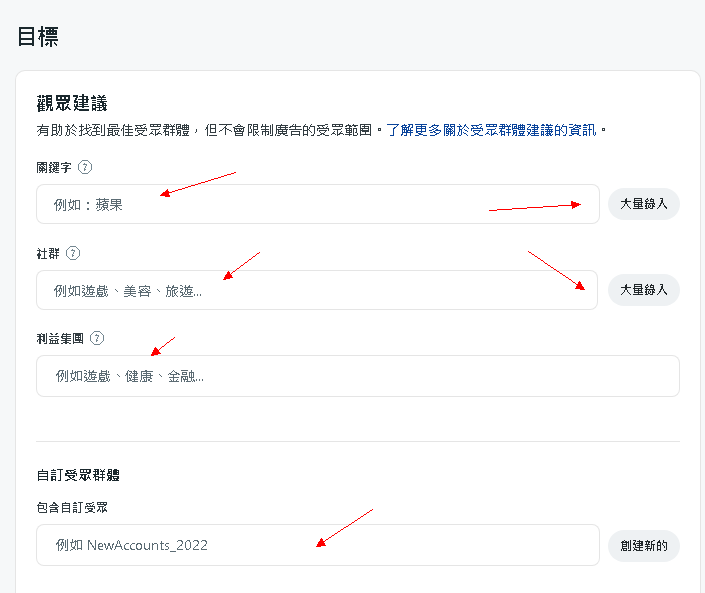Click the 包含自訂受眾 label text

coord(72,507)
